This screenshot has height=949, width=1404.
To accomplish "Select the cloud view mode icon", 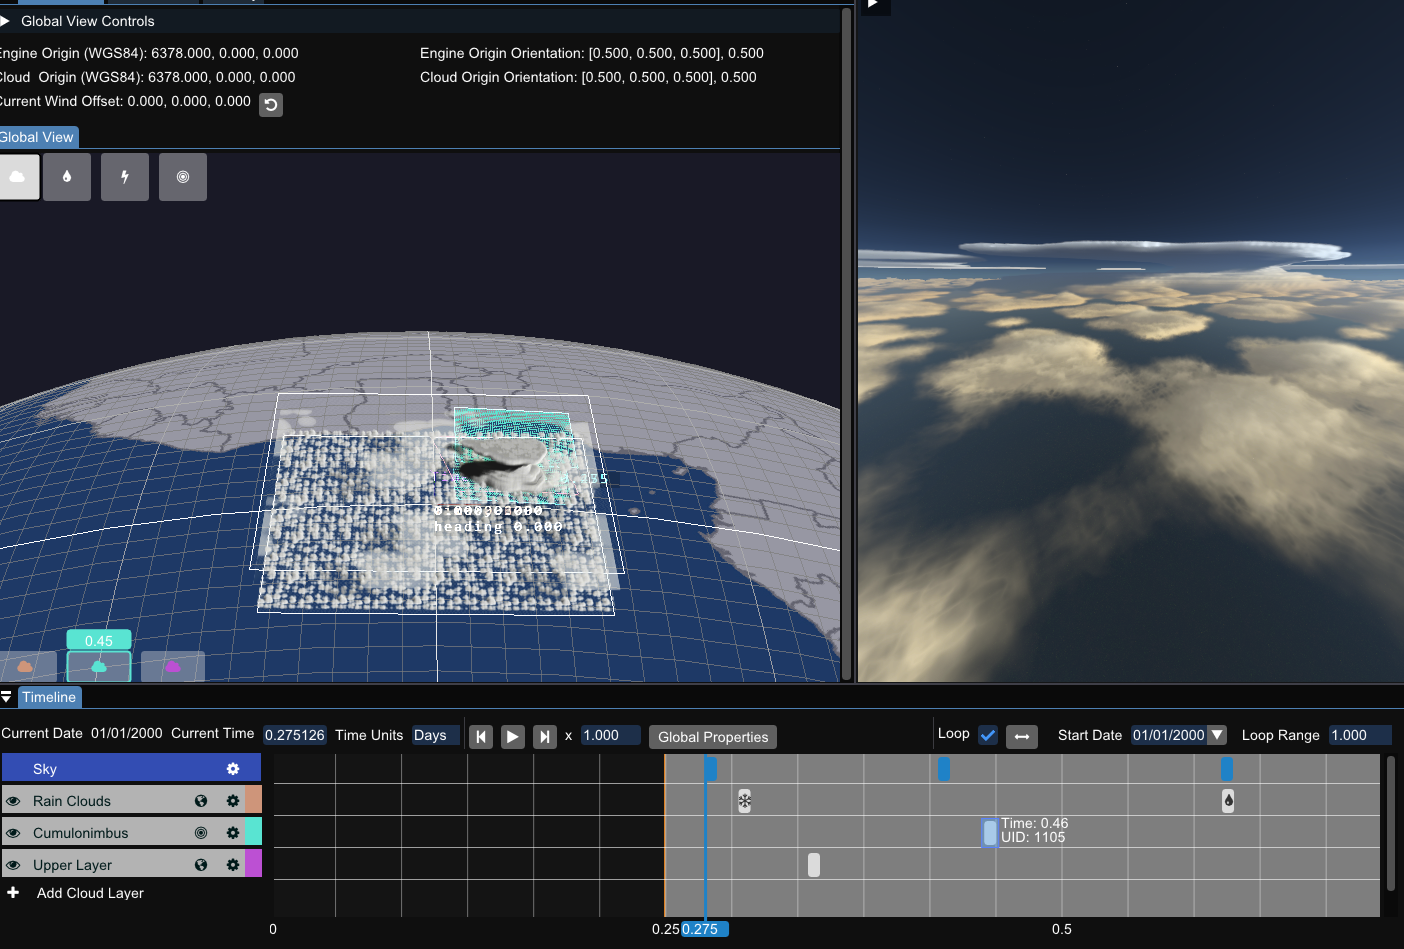I will tap(18, 177).
